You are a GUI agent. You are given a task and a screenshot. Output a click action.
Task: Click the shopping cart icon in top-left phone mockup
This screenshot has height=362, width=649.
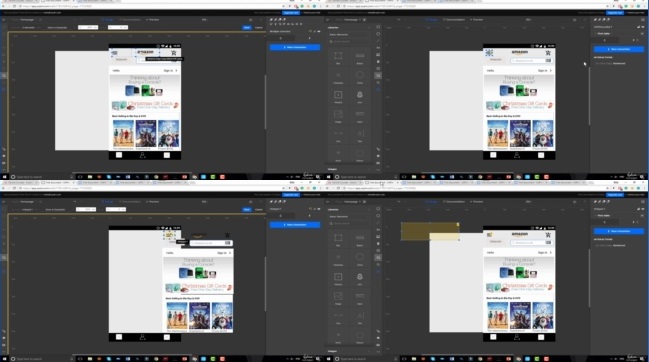[x=173, y=53]
